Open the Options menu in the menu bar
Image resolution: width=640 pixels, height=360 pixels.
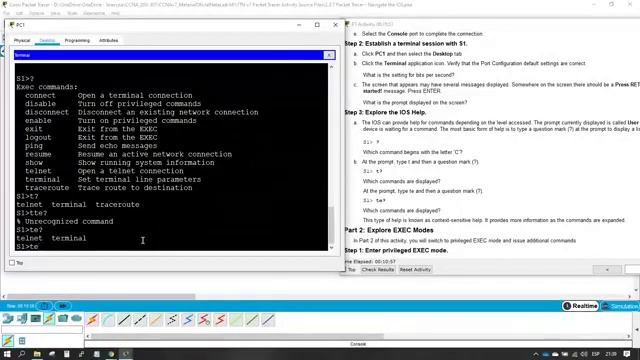coord(36,13)
